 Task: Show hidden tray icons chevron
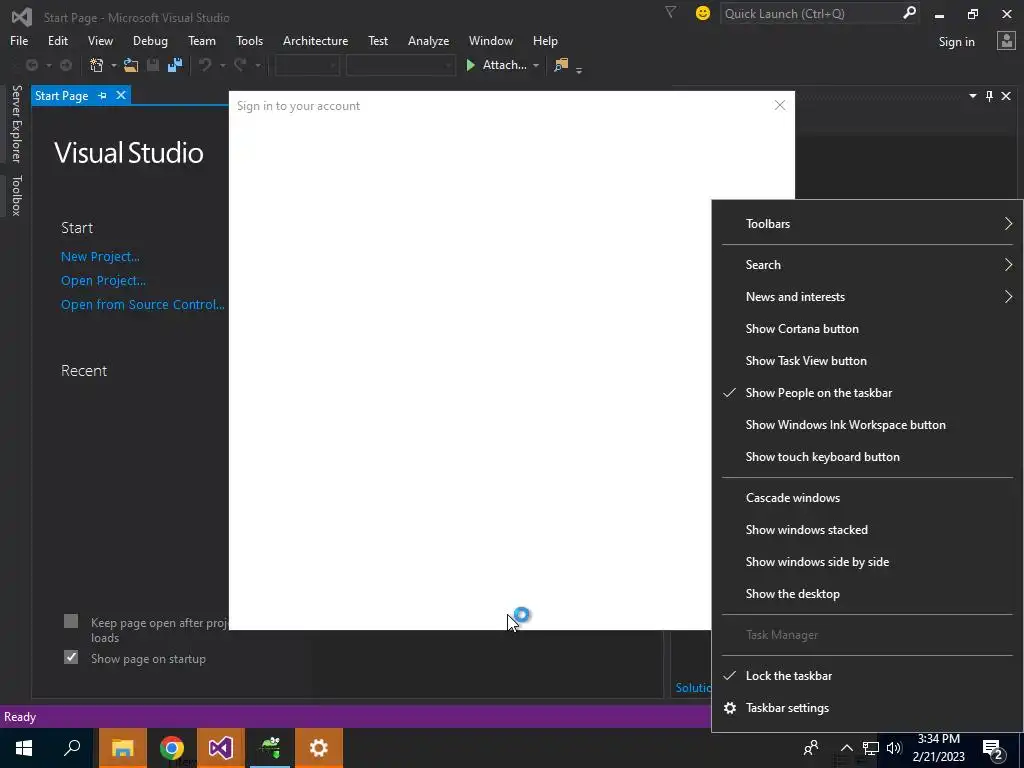click(x=846, y=748)
